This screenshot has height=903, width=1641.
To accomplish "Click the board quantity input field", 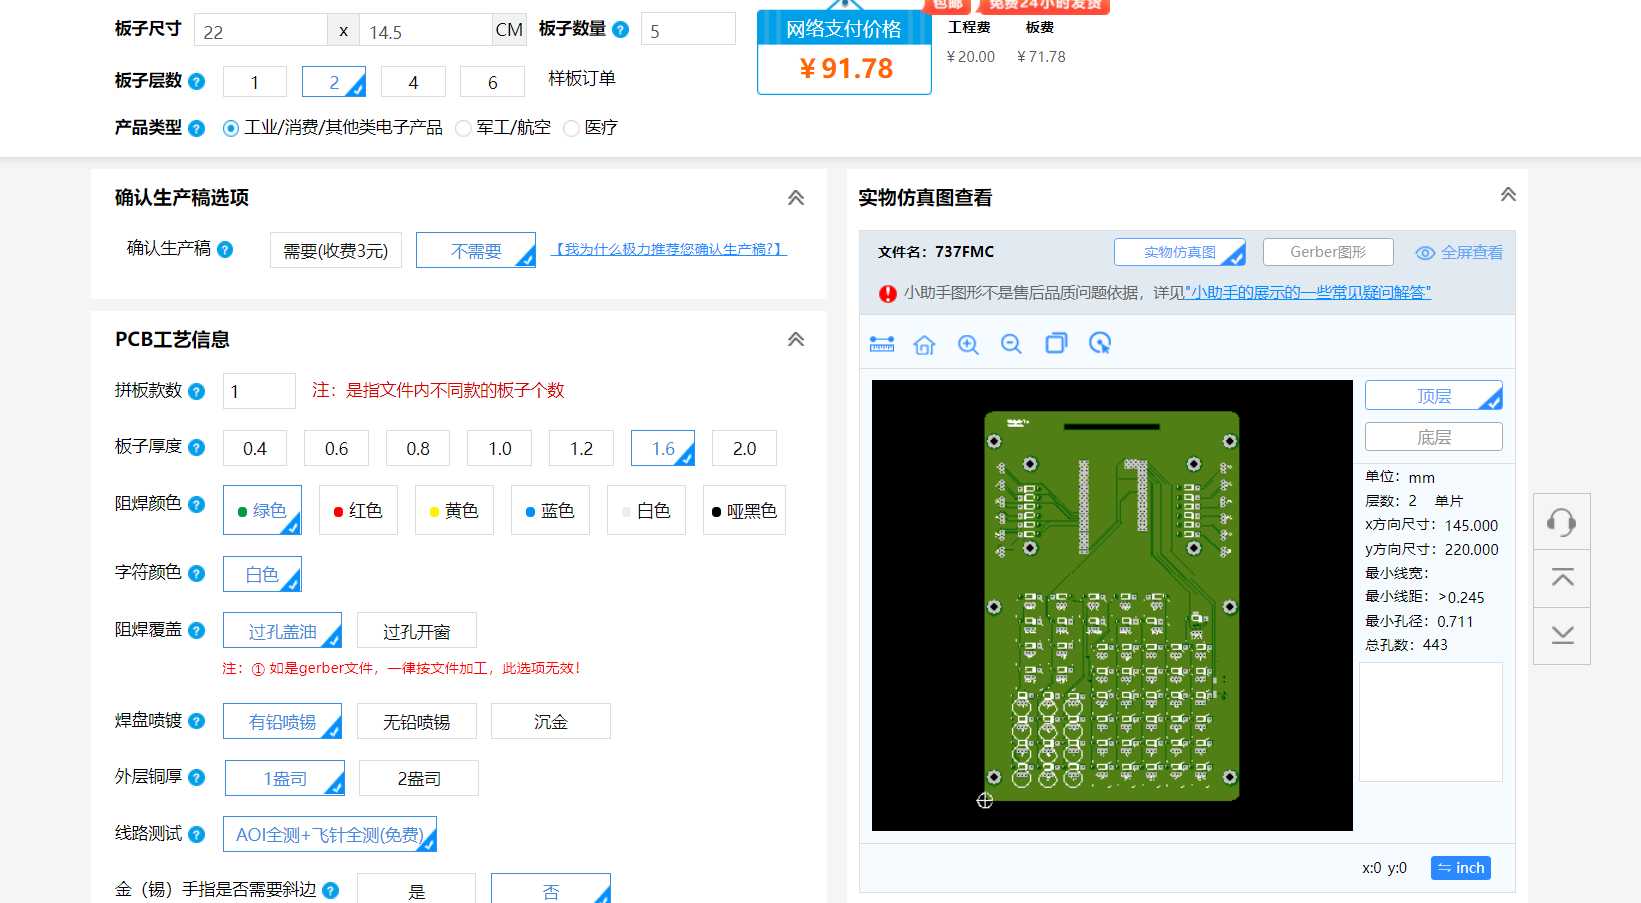I will tap(687, 29).
